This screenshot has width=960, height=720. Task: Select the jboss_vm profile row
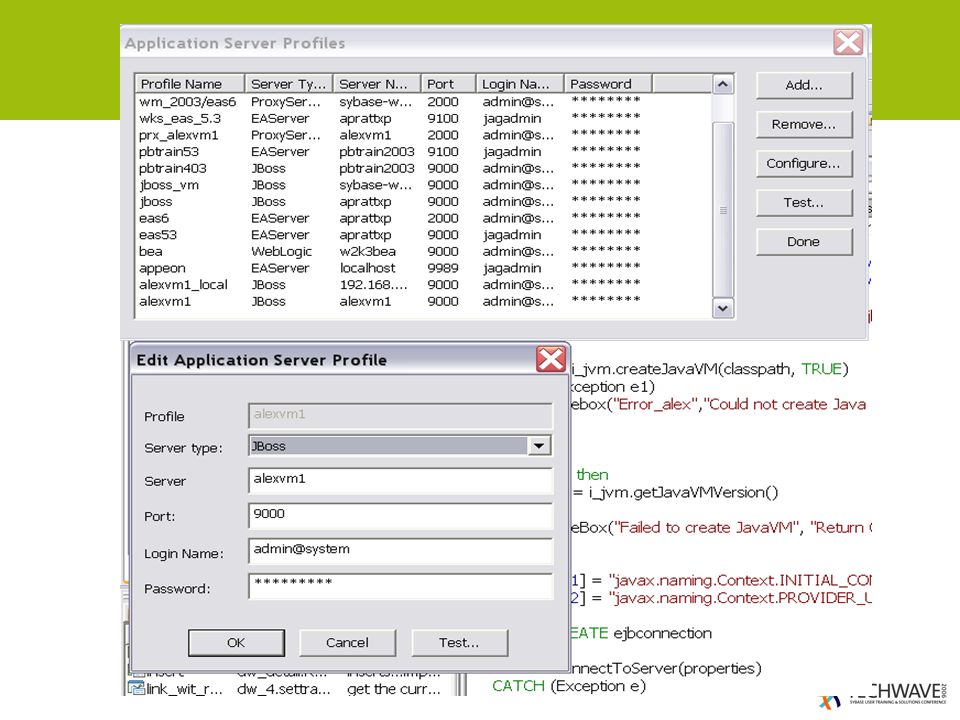424,185
